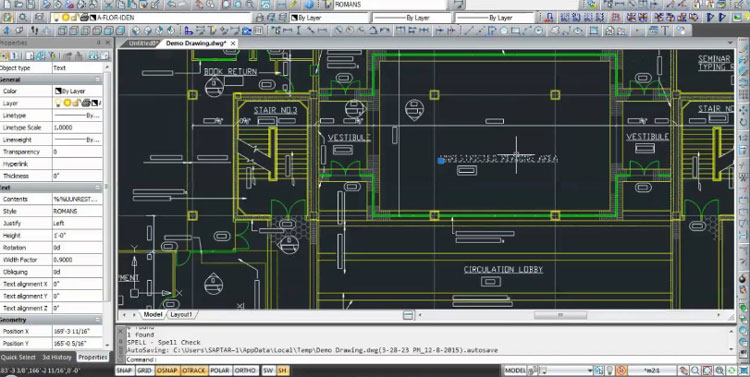Open the Object type Text dropdown

click(x=77, y=68)
